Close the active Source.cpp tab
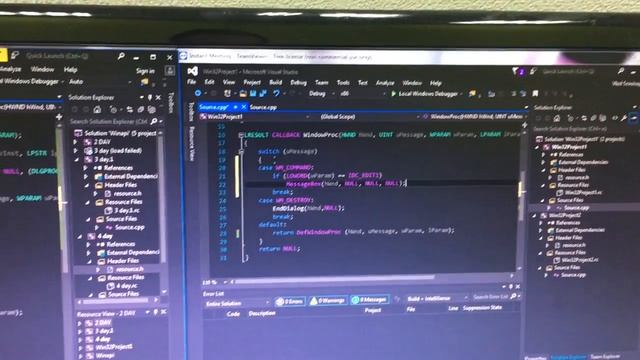The width and height of the screenshot is (640, 360). (x=244, y=107)
